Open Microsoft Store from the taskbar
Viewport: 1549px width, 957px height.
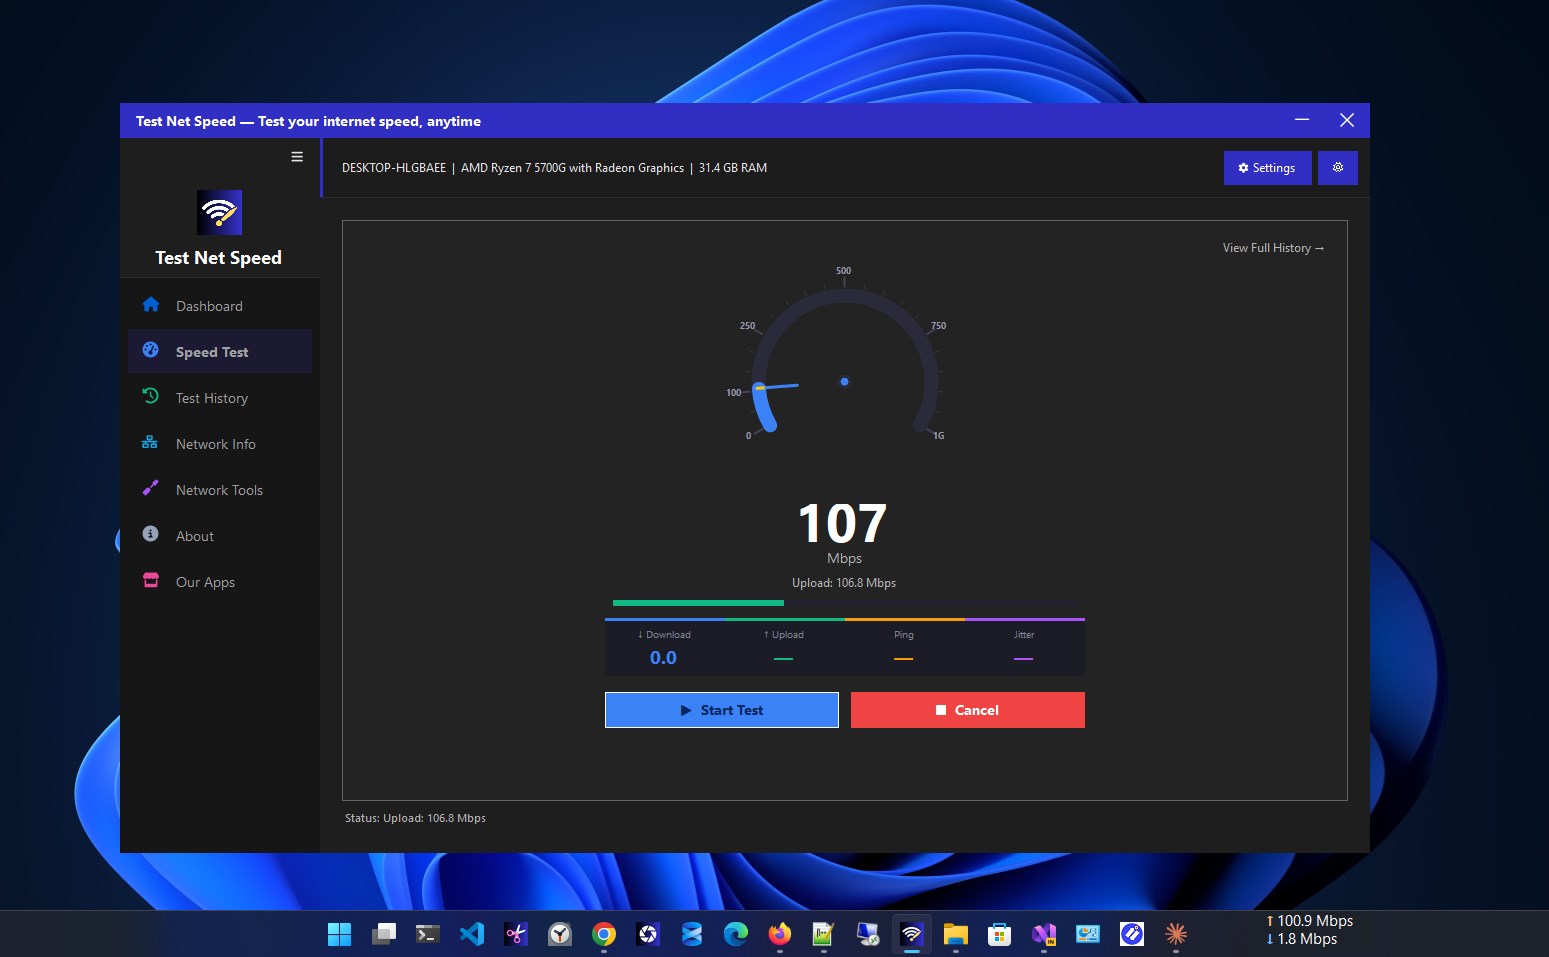[1000, 934]
